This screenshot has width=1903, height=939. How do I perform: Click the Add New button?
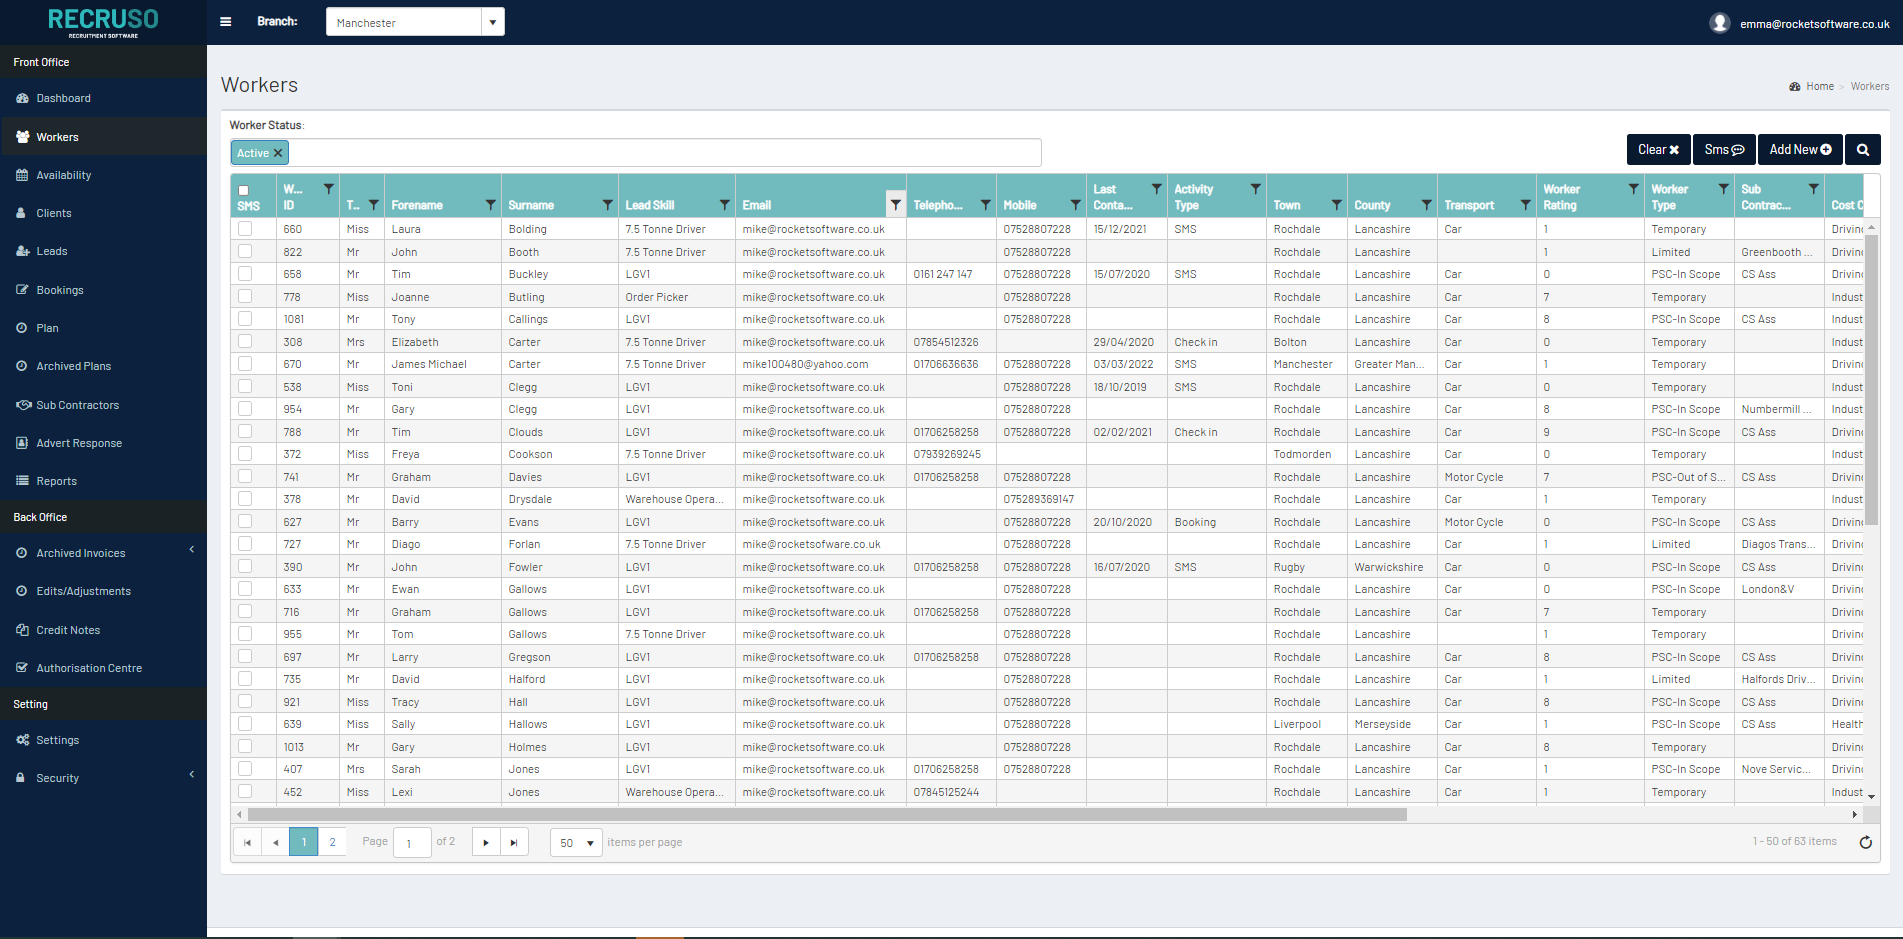pos(1800,150)
